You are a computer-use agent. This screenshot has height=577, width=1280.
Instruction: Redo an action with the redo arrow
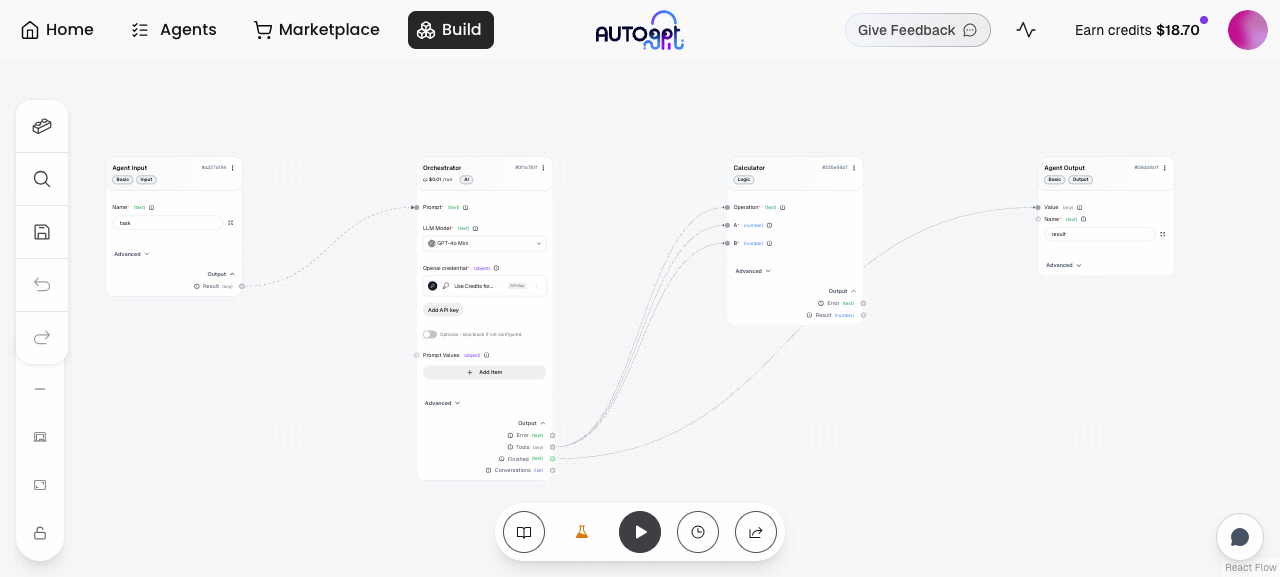point(42,337)
